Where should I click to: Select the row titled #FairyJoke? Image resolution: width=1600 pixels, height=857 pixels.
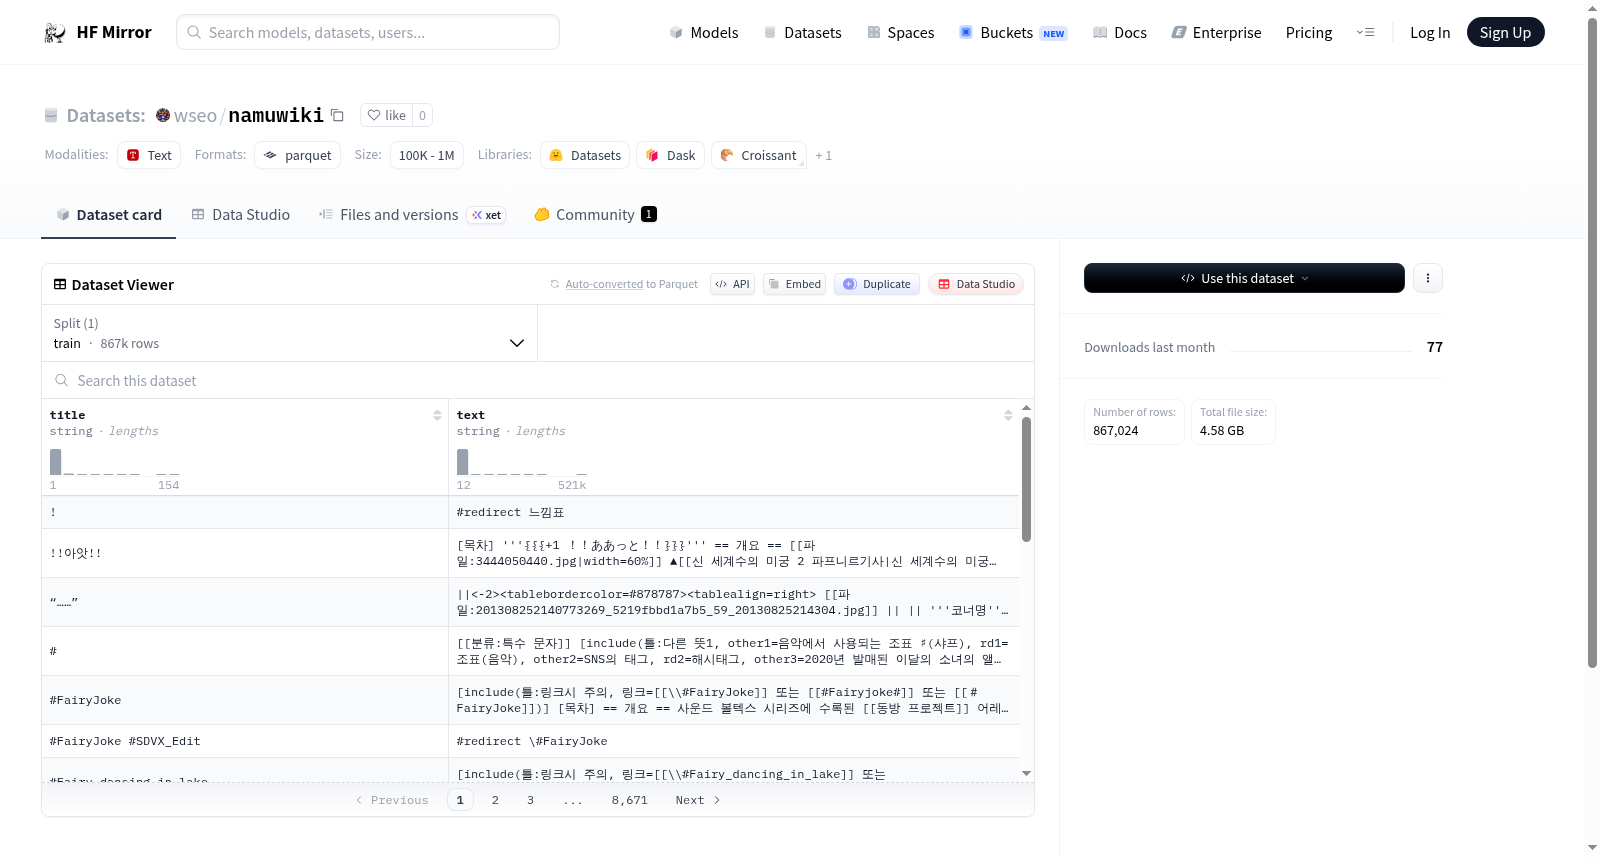coord(530,700)
